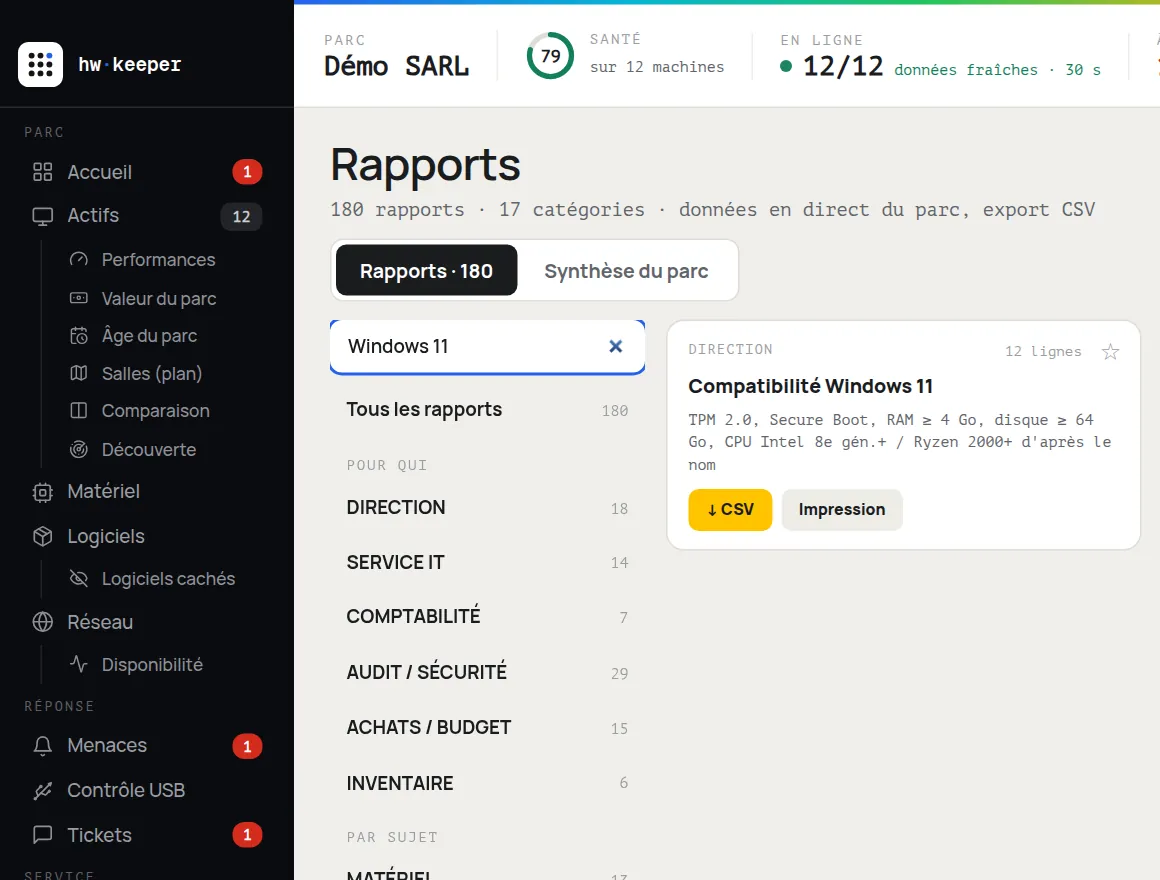Open Comparaison page
The width and height of the screenshot is (1160, 880).
point(155,410)
